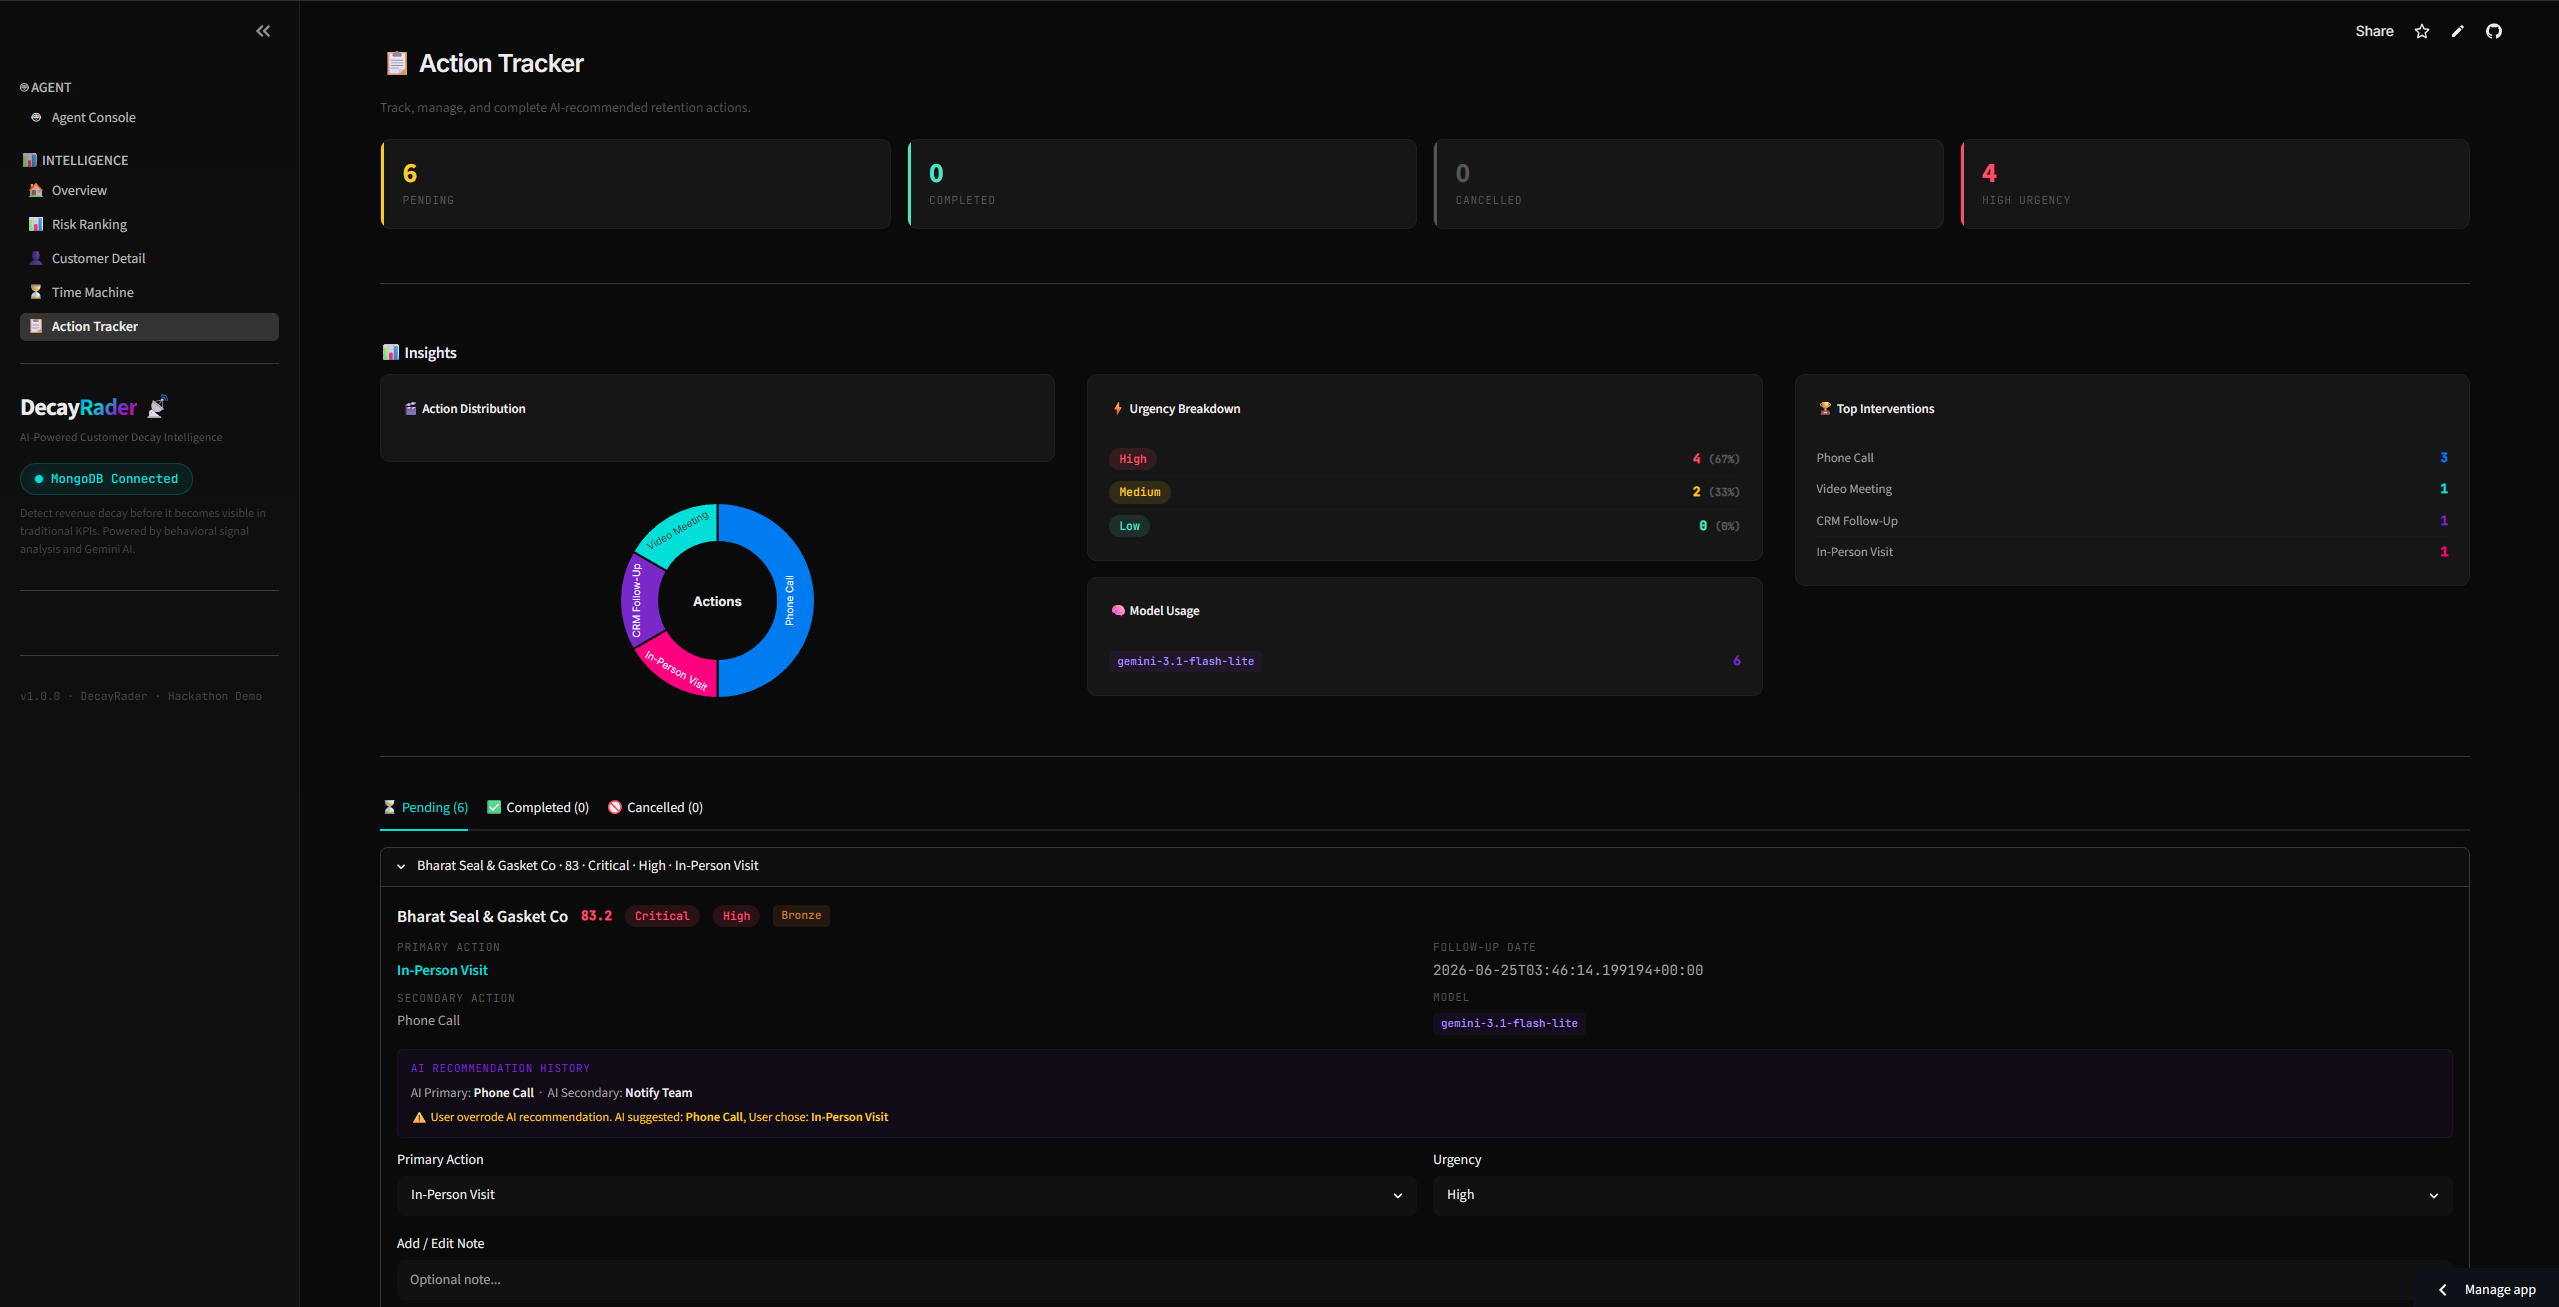Click the Share button
2559x1307 pixels.
click(2374, 31)
